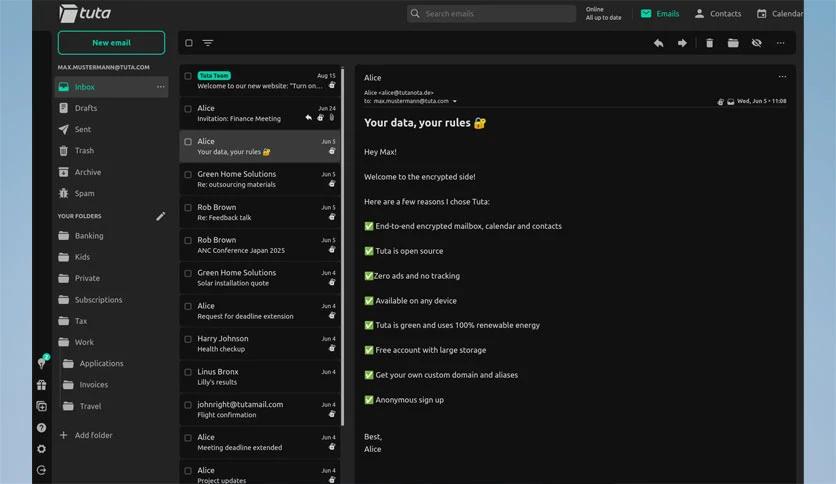836x484 pixels.
Task: Click the Tuta logo
Action: click(85, 13)
